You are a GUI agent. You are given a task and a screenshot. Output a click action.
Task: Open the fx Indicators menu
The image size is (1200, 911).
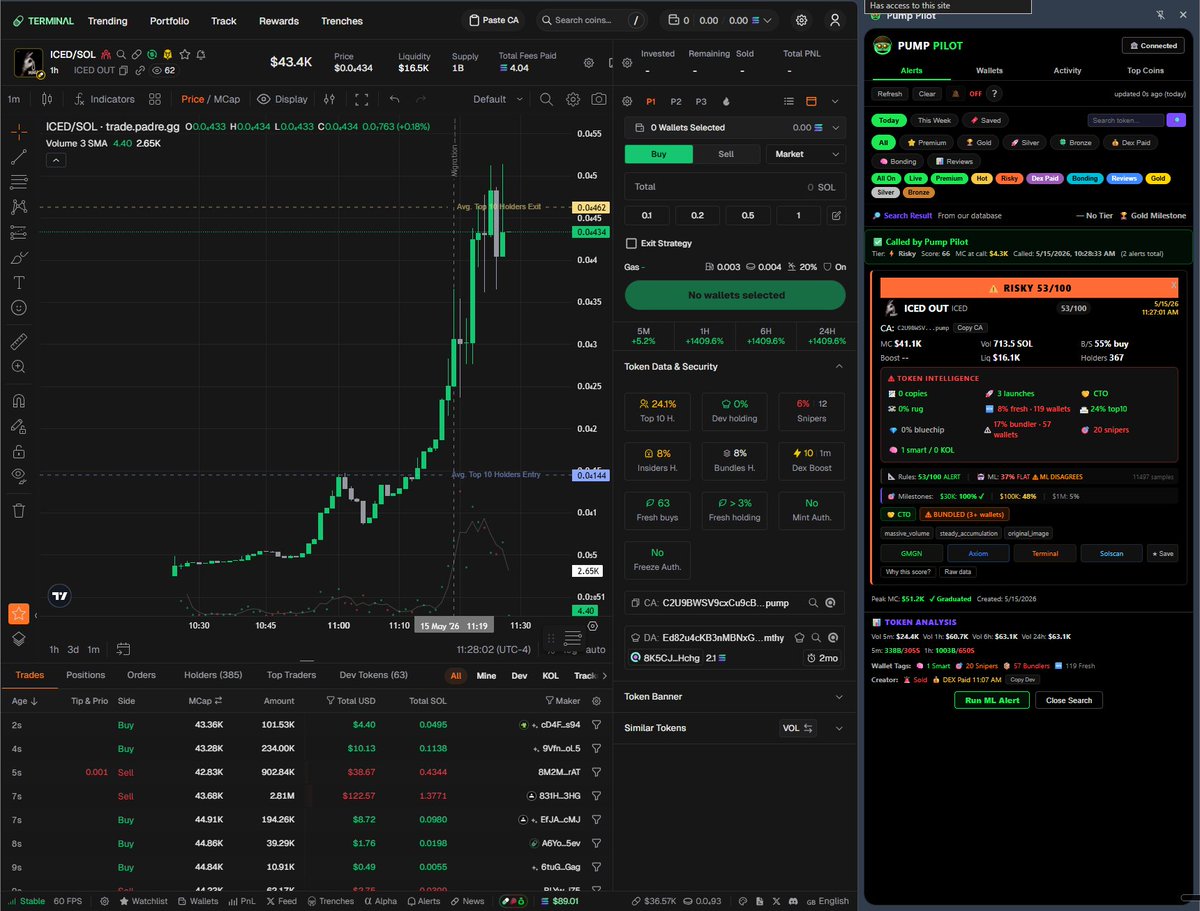(103, 99)
